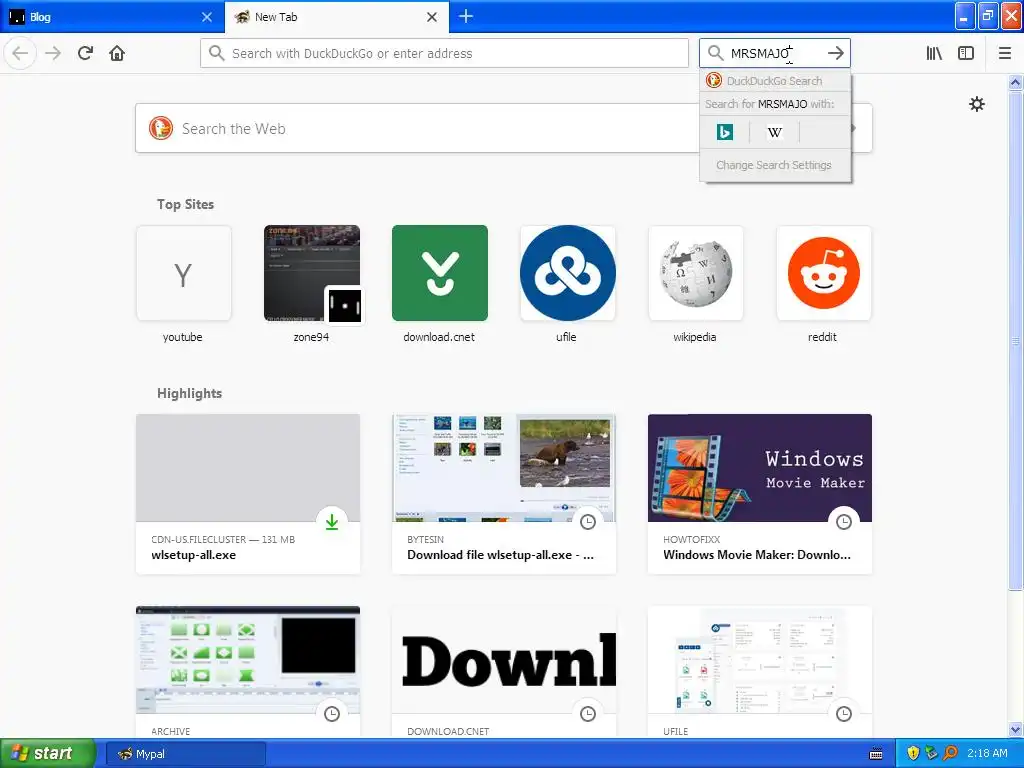Toggle the sidebar view icon
The height and width of the screenshot is (768, 1024).
(966, 53)
